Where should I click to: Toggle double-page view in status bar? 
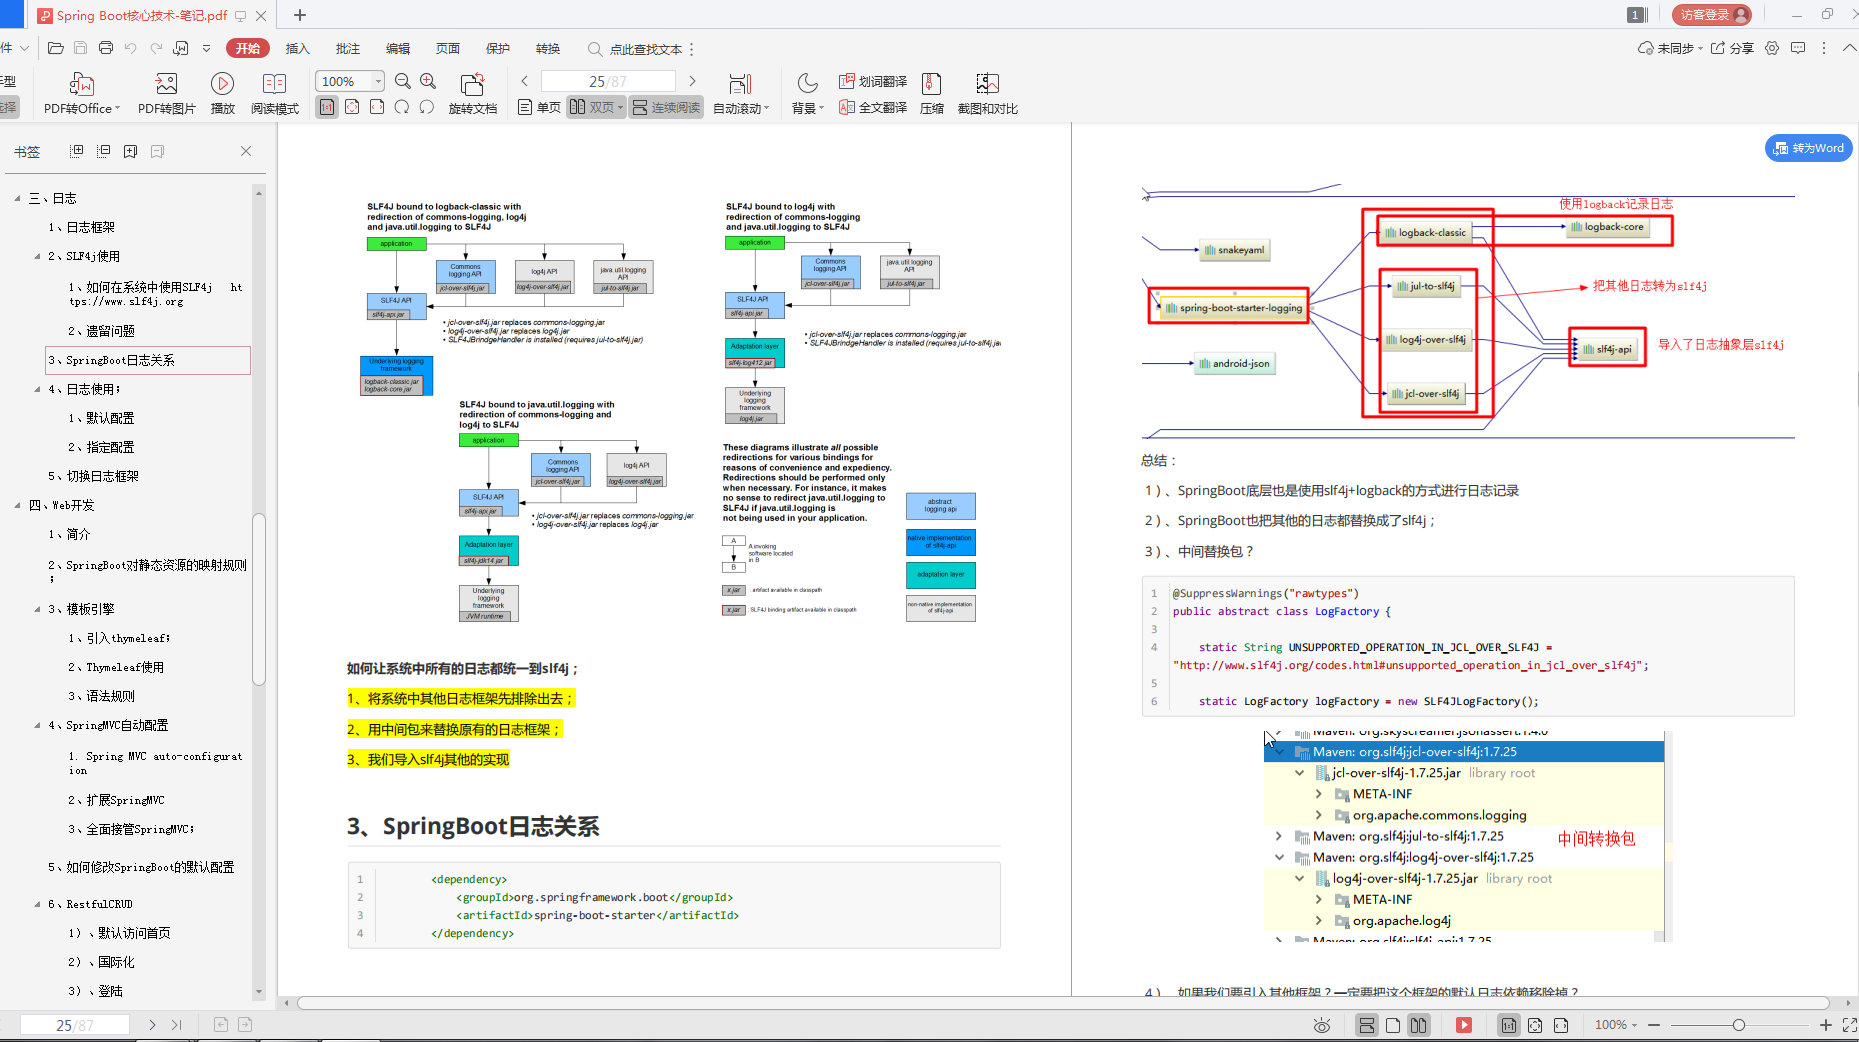pyautogui.click(x=1419, y=1025)
